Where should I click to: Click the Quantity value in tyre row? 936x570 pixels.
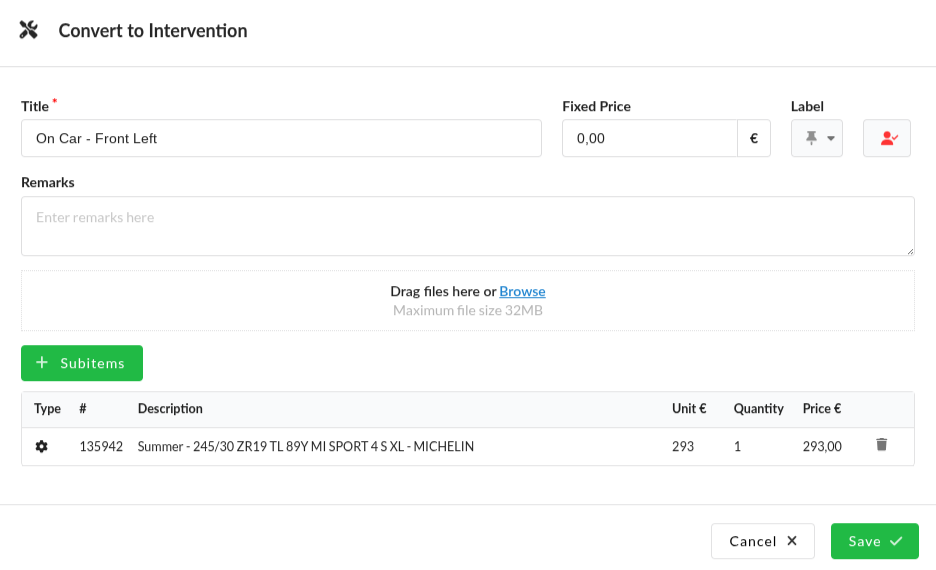point(737,447)
